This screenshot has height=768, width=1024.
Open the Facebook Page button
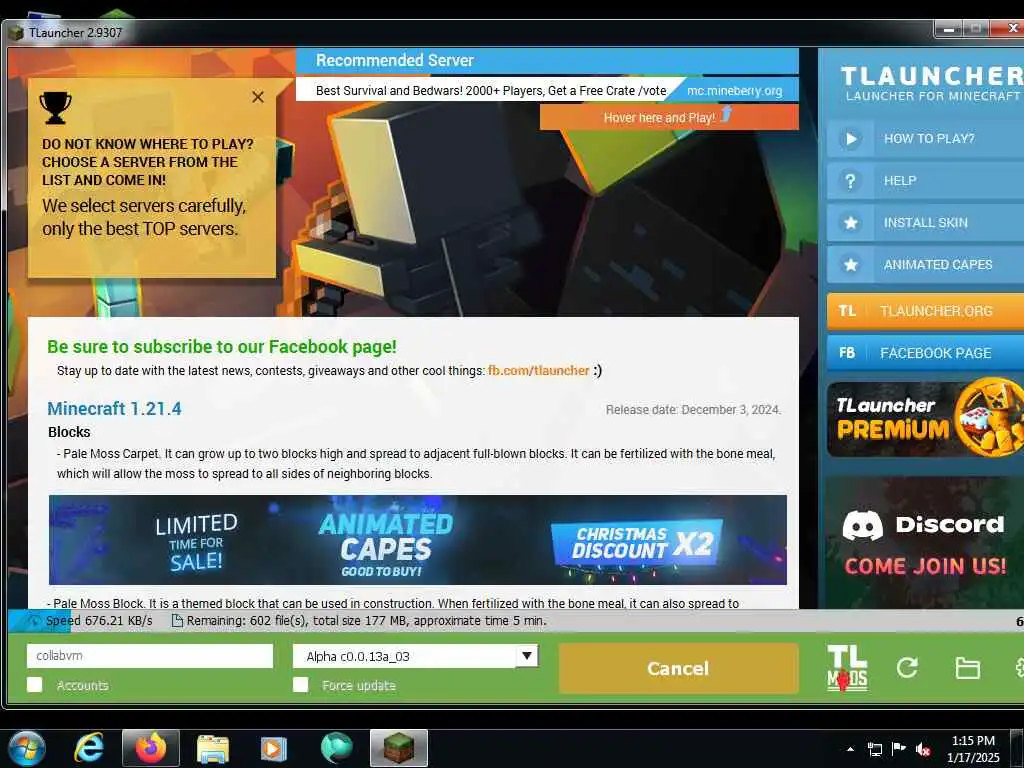tap(925, 353)
